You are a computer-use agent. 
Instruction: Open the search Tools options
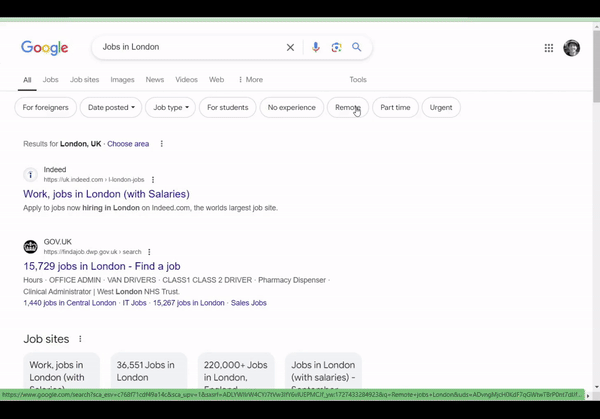[x=358, y=80]
